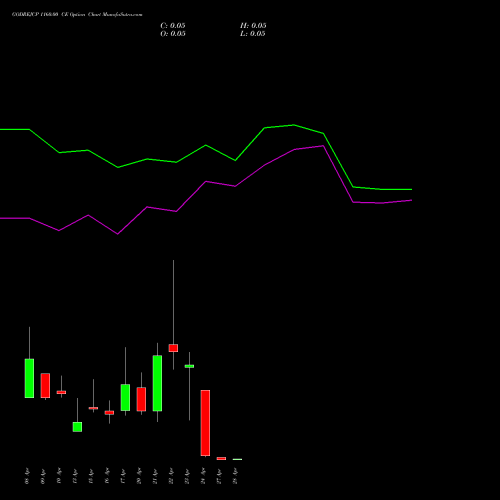Image resolution: width=500 pixels, height=500 pixels.
Task: Select the 23 Apr date label
Action: pyautogui.click(x=187, y=476)
